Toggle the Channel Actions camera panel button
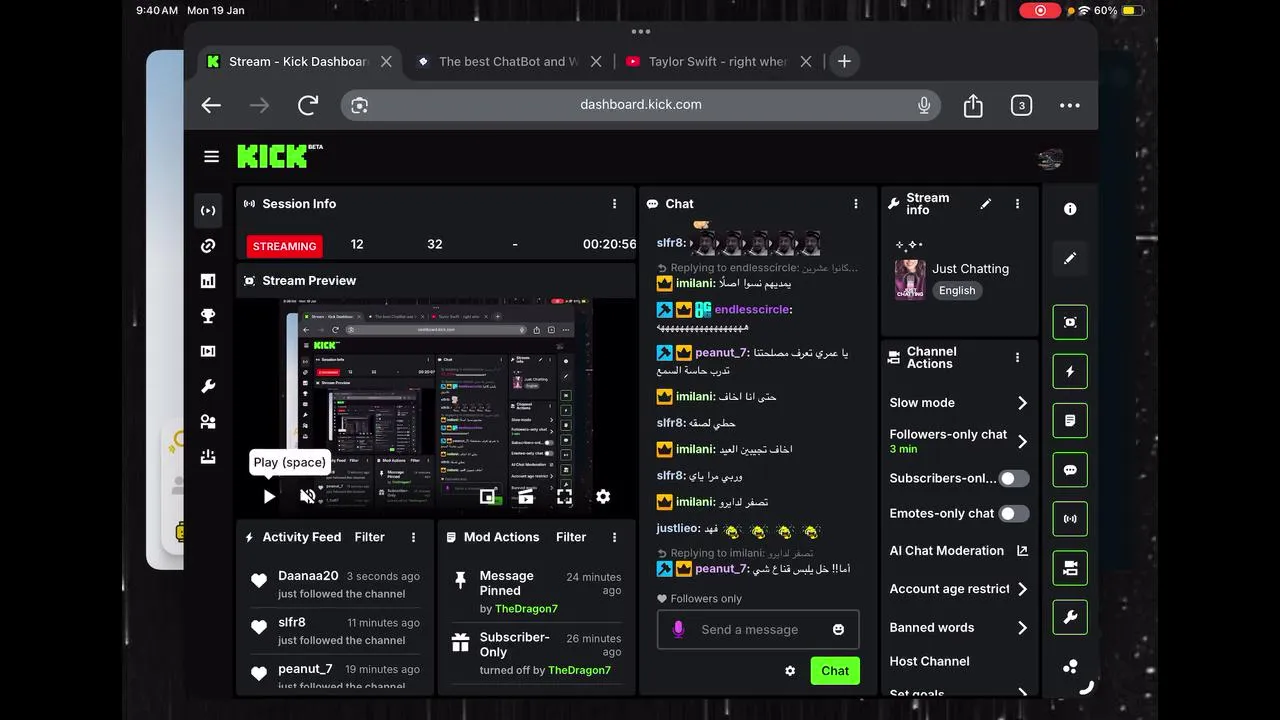This screenshot has height=720, width=1280. click(x=1070, y=568)
